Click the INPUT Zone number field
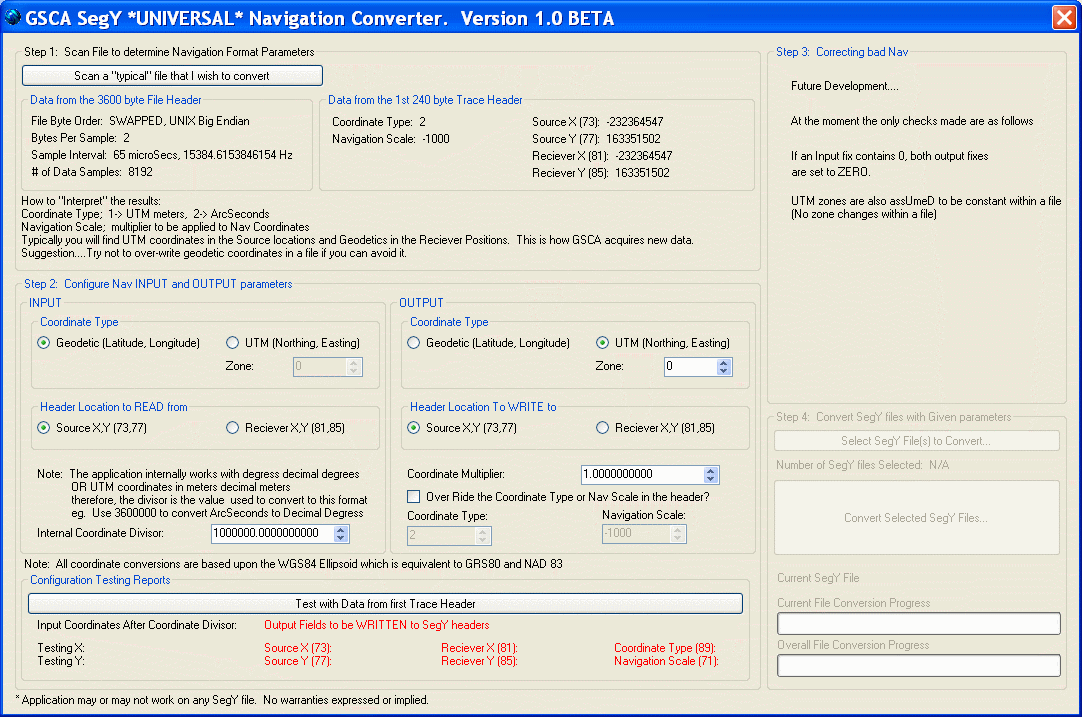 coord(321,366)
